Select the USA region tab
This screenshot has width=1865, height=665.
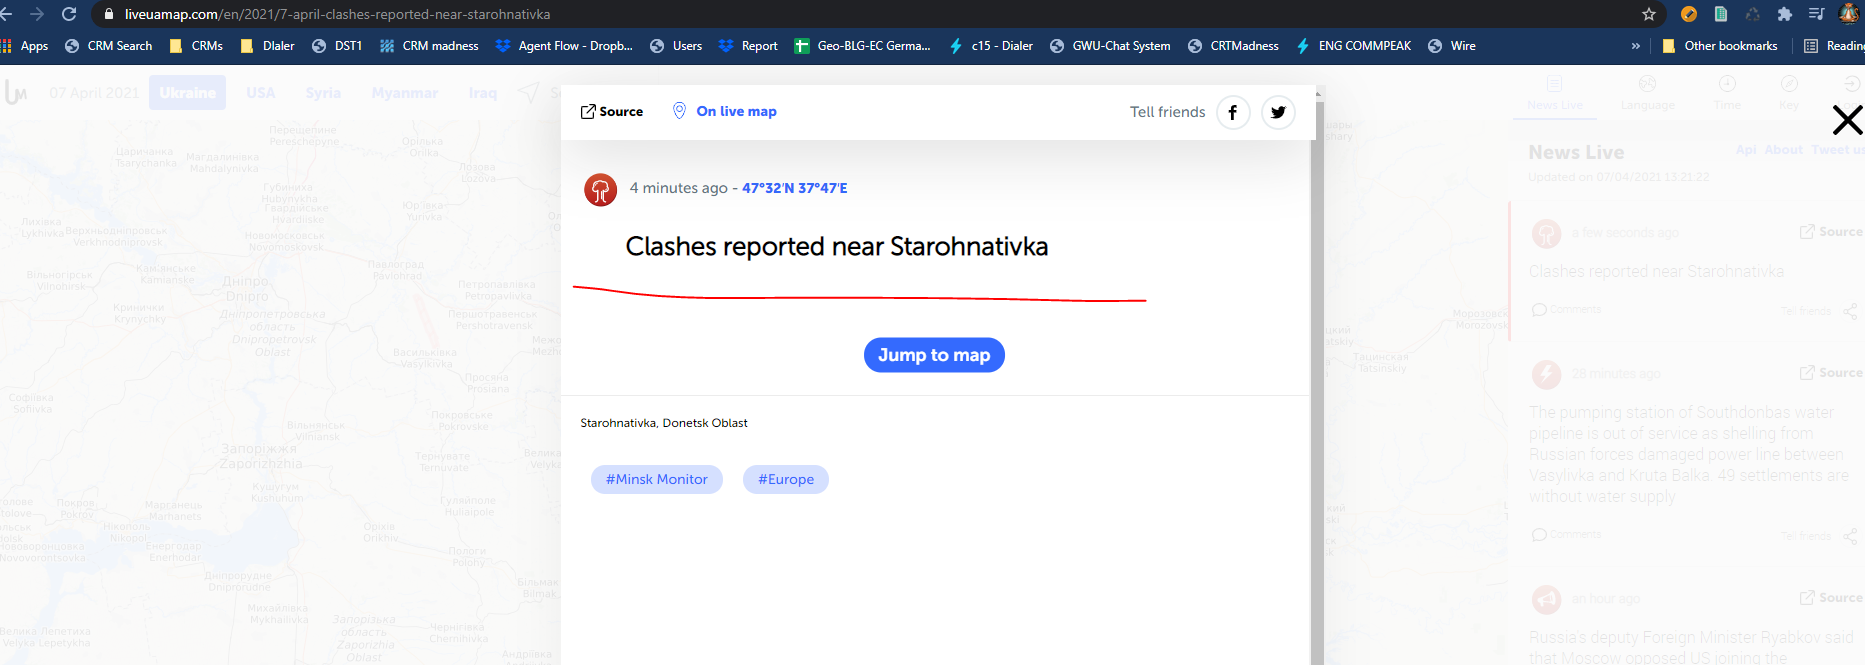click(x=261, y=93)
